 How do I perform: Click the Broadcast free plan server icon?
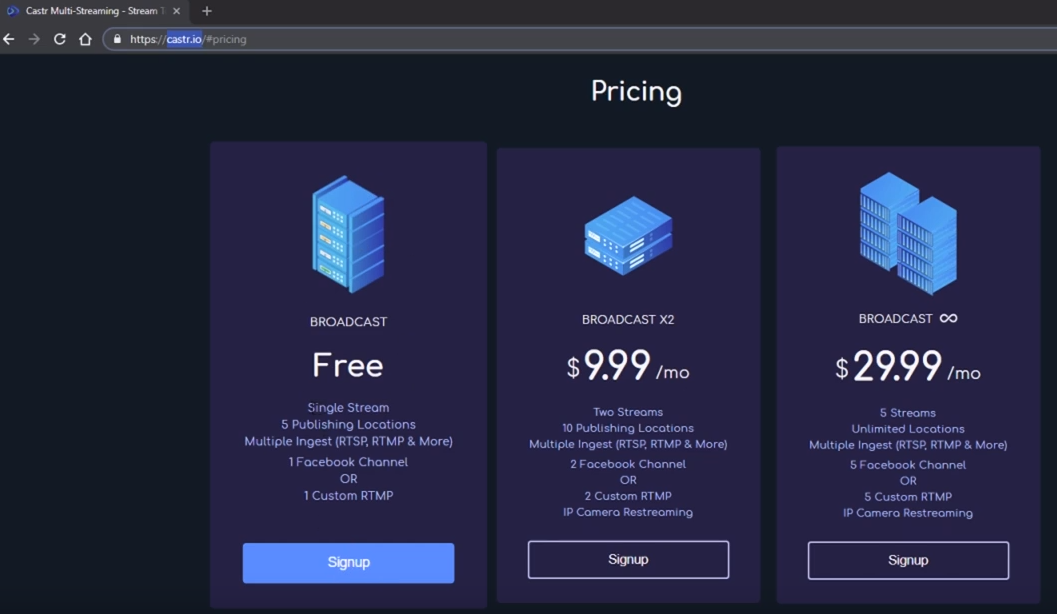tap(349, 234)
